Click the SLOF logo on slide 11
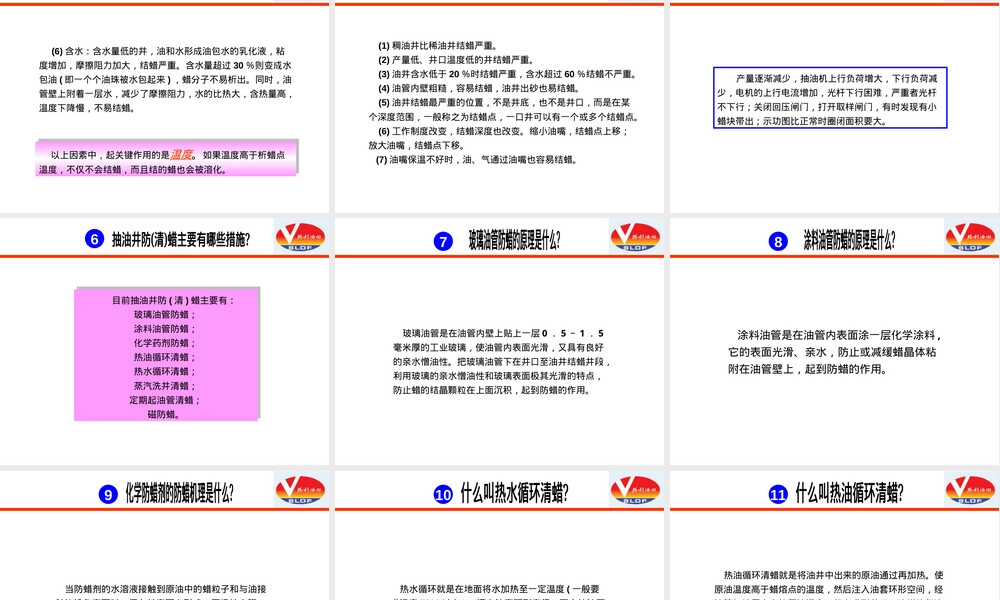The height and width of the screenshot is (600, 1000). point(970,490)
